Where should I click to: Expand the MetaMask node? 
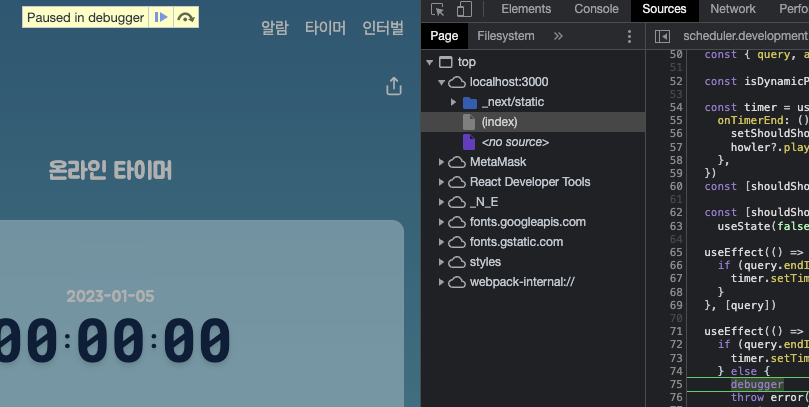coord(441,162)
